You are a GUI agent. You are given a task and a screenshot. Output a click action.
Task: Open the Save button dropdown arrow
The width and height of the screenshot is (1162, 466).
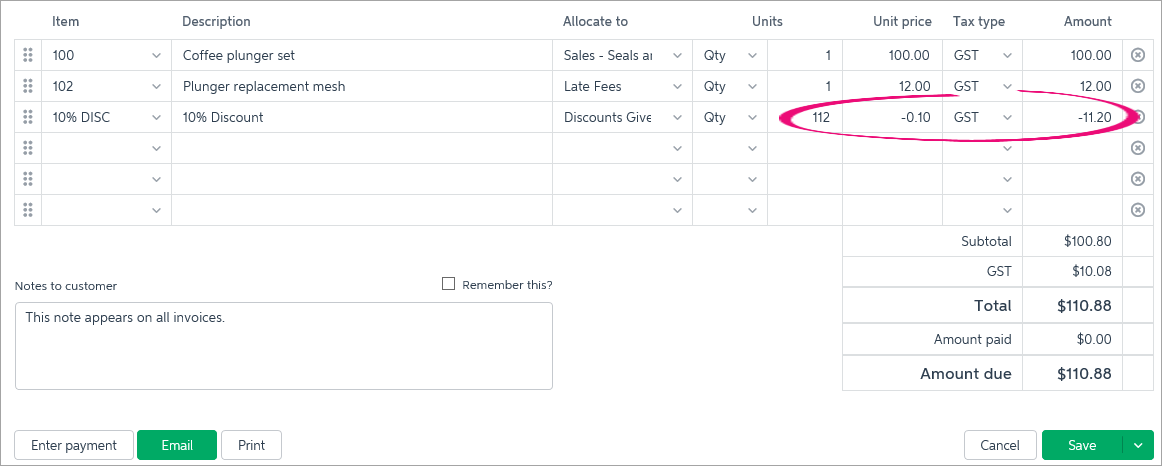[x=1138, y=445]
